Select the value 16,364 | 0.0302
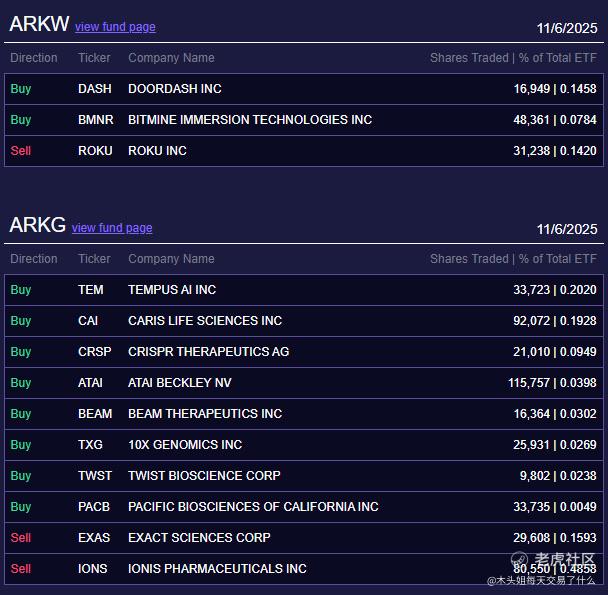 (555, 414)
